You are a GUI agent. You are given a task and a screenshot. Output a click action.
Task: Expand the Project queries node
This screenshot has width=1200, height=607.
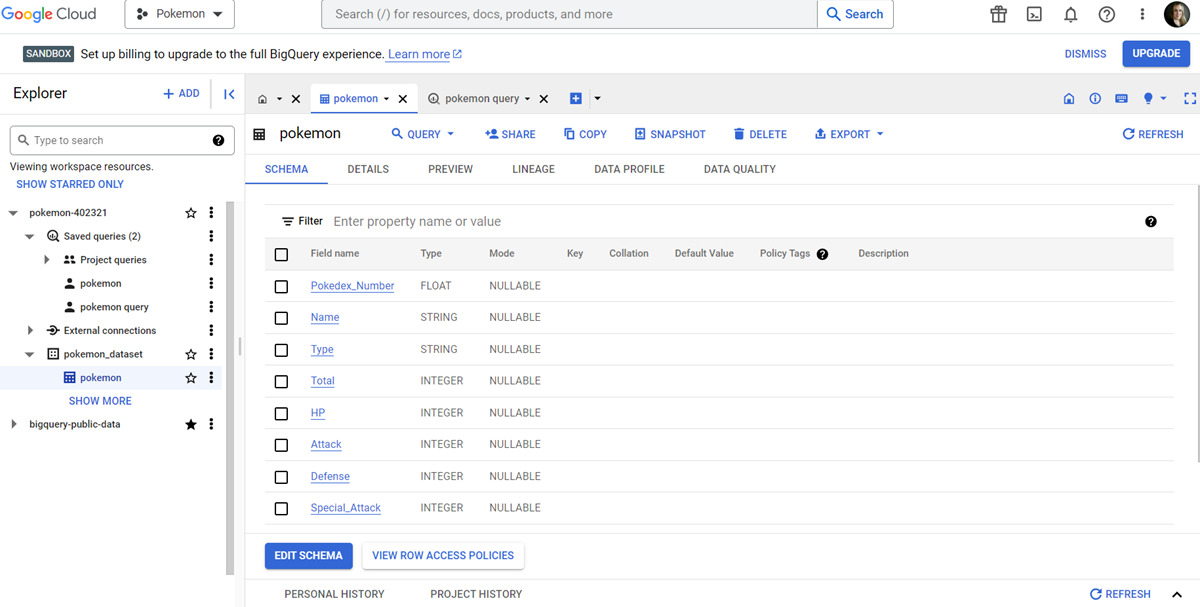pyautogui.click(x=47, y=260)
